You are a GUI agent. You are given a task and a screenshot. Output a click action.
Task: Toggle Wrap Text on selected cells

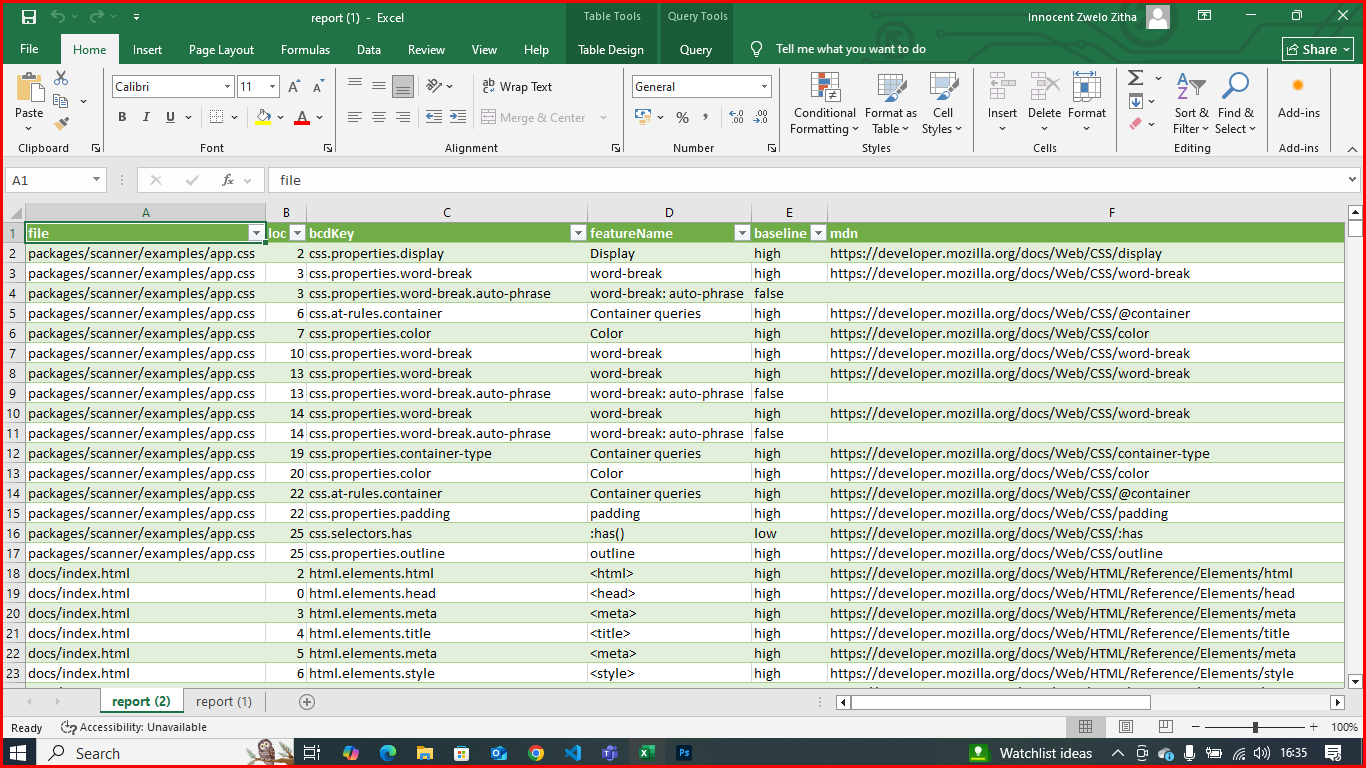coord(517,87)
